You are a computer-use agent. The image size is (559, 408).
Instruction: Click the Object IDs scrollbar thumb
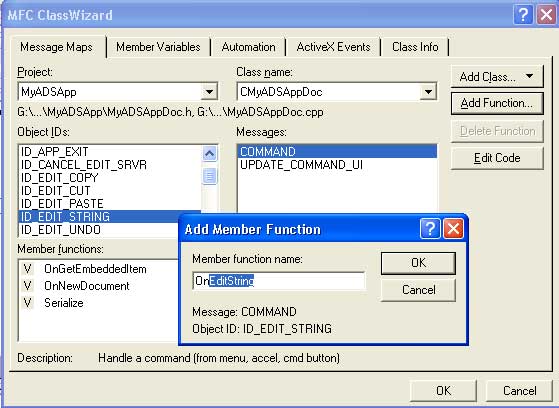(x=209, y=176)
